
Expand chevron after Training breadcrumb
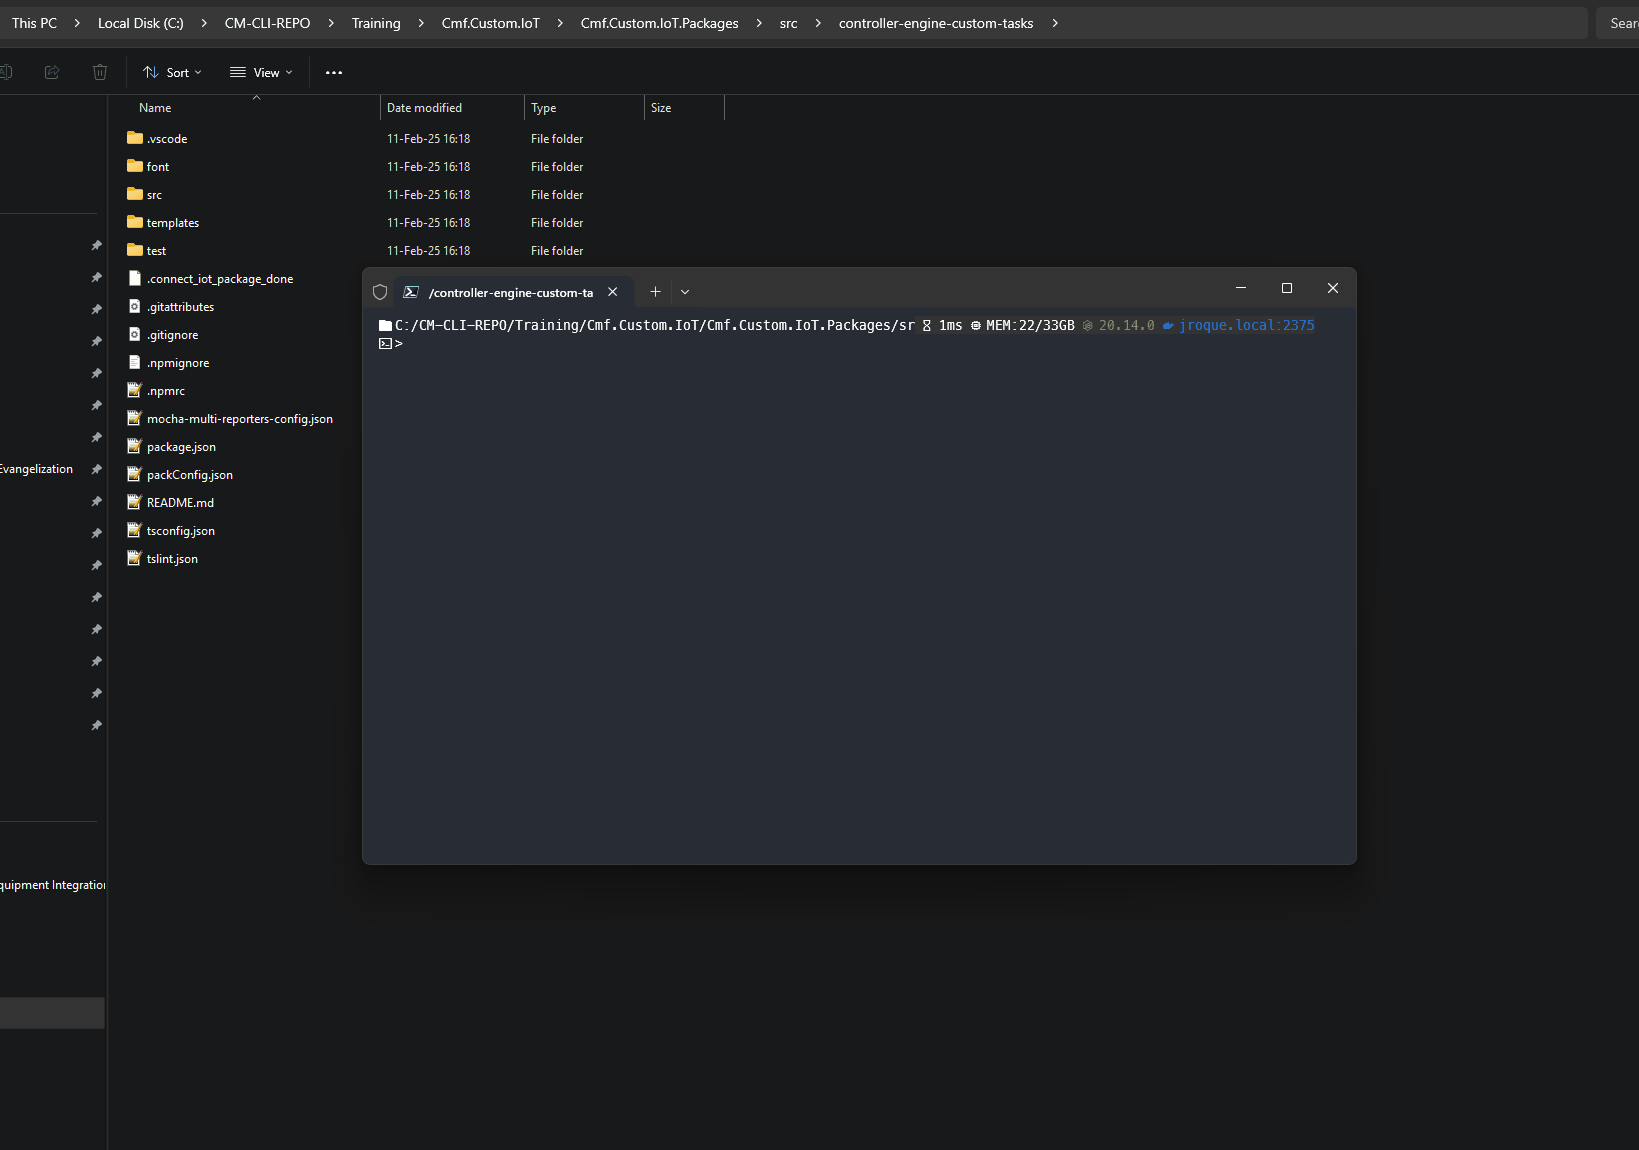coord(421,23)
